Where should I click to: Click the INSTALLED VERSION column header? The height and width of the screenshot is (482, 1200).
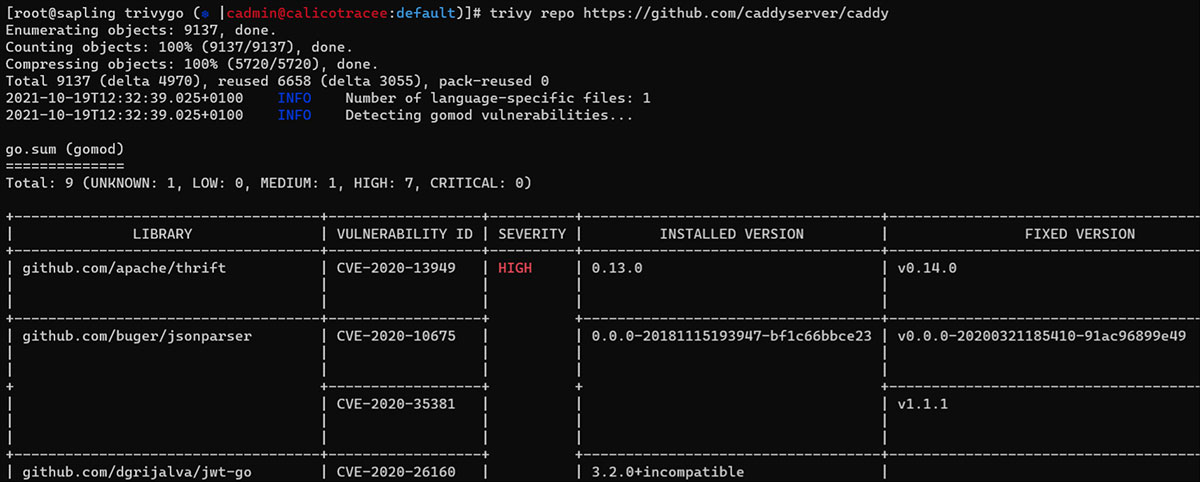(x=731, y=234)
